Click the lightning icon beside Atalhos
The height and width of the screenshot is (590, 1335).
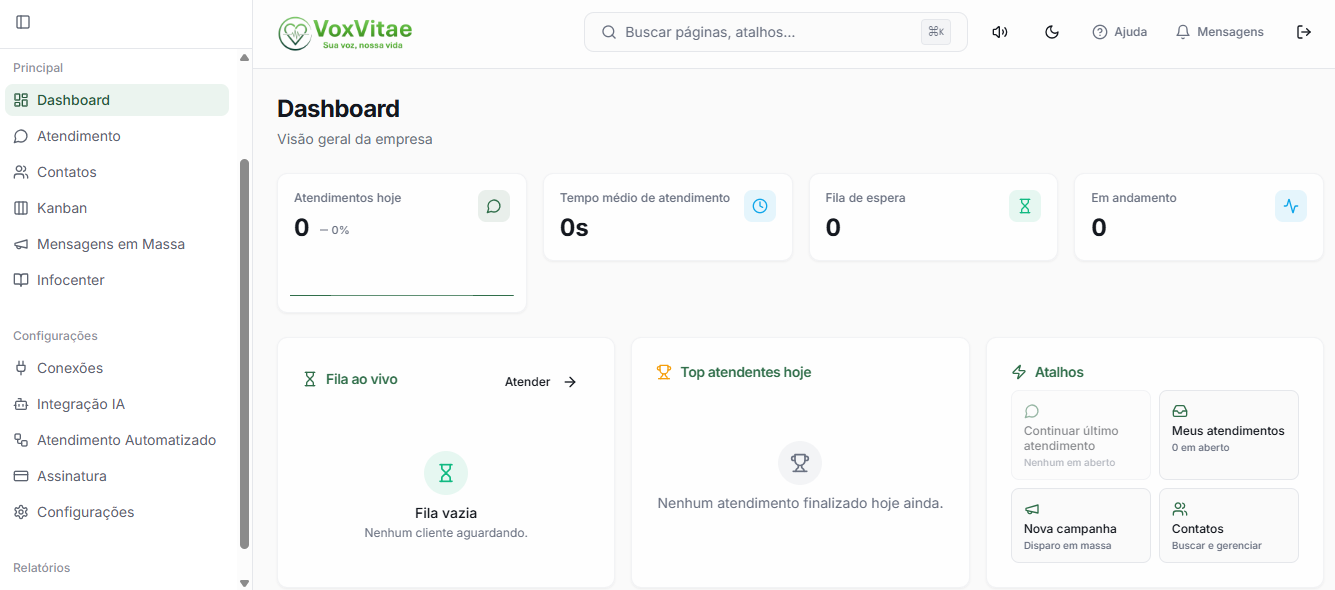(1019, 372)
